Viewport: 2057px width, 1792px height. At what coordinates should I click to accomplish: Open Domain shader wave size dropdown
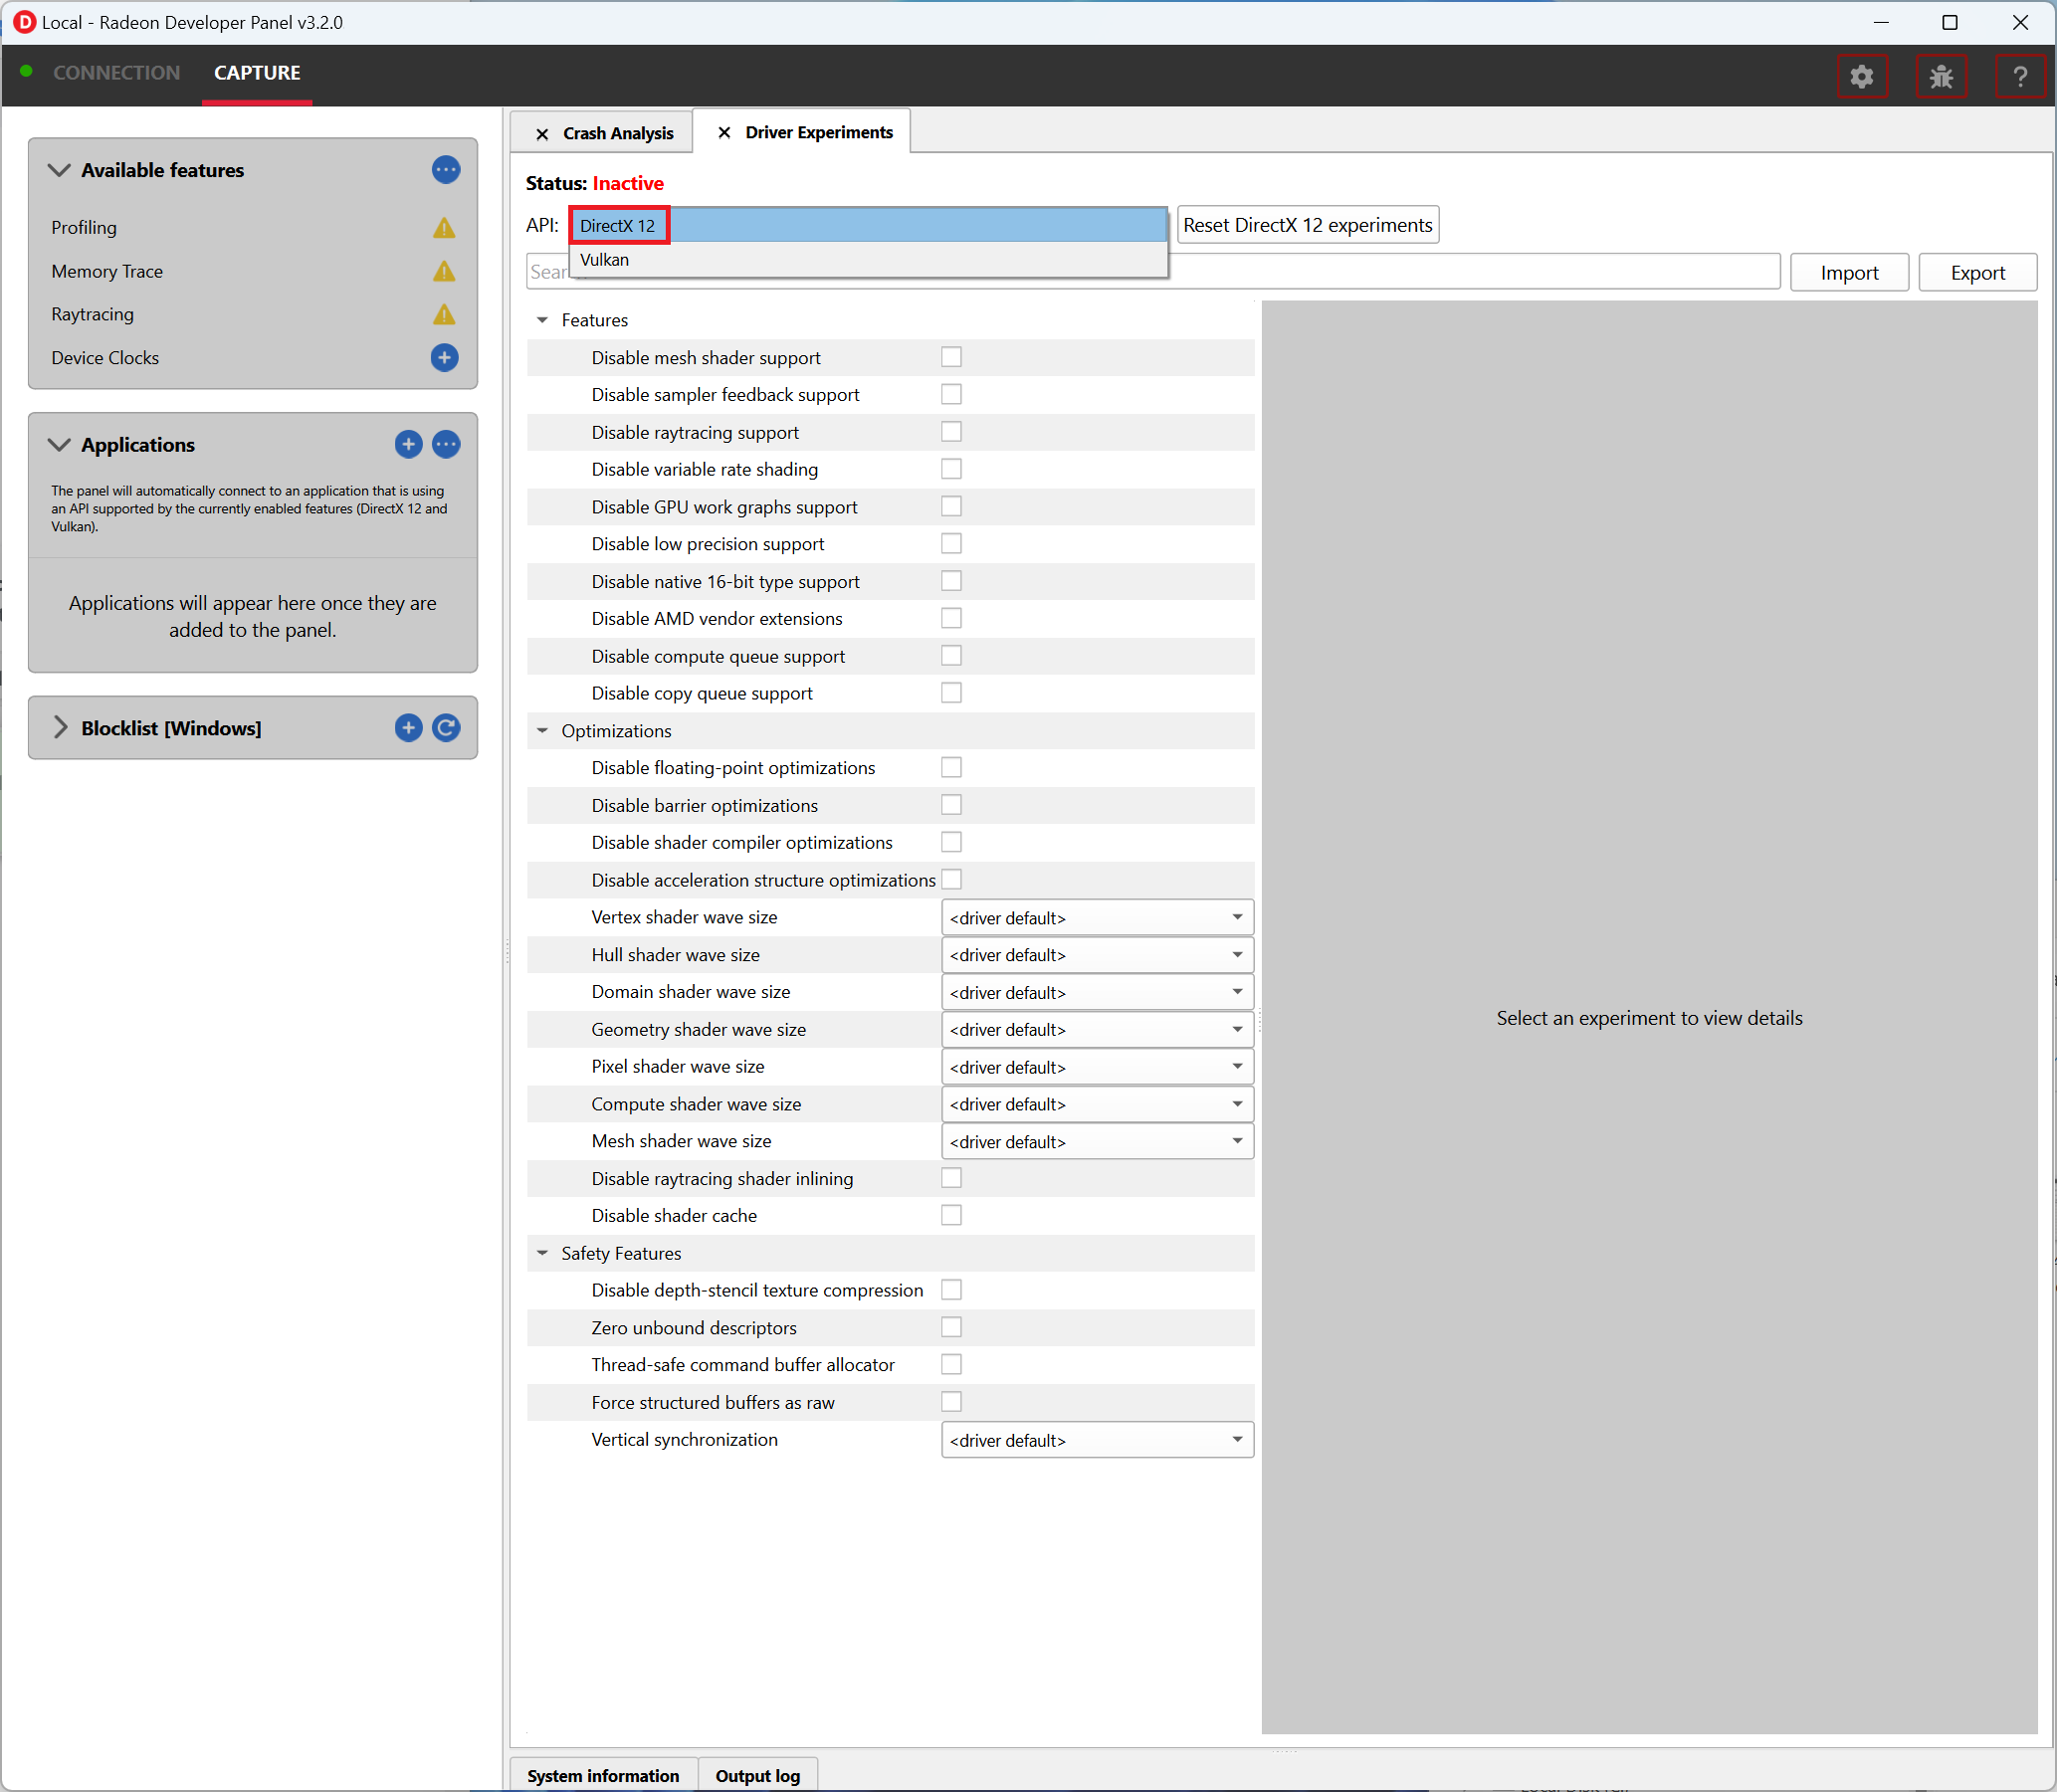(x=1097, y=992)
